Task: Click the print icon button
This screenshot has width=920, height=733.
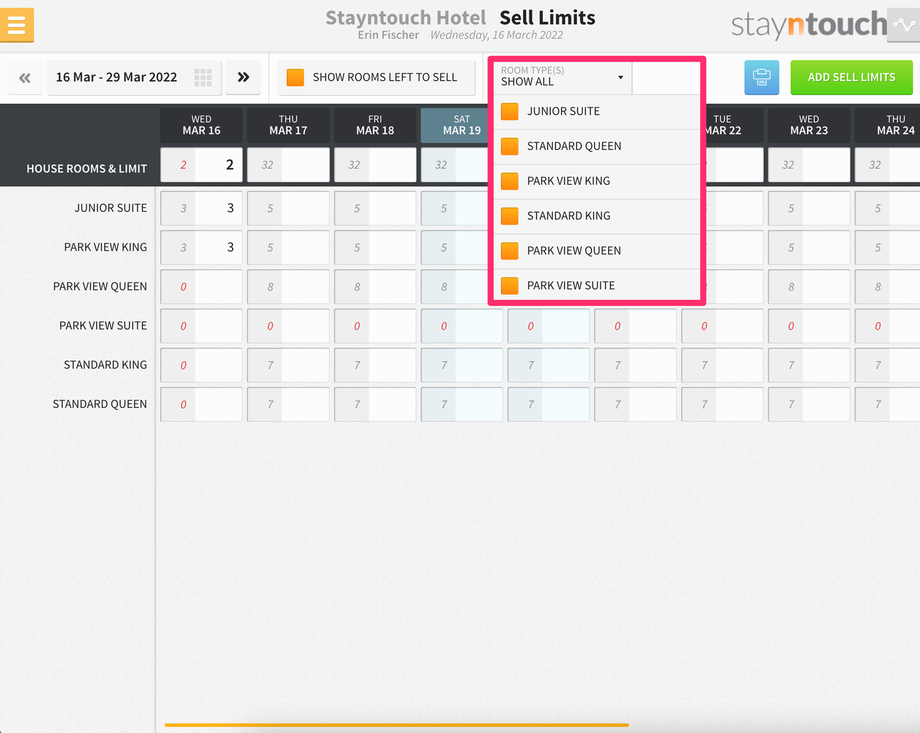Action: click(x=762, y=77)
